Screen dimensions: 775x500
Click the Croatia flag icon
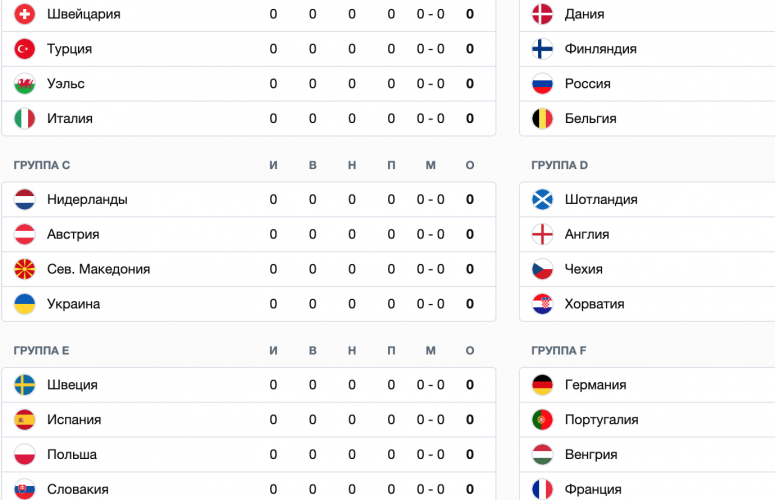click(542, 304)
